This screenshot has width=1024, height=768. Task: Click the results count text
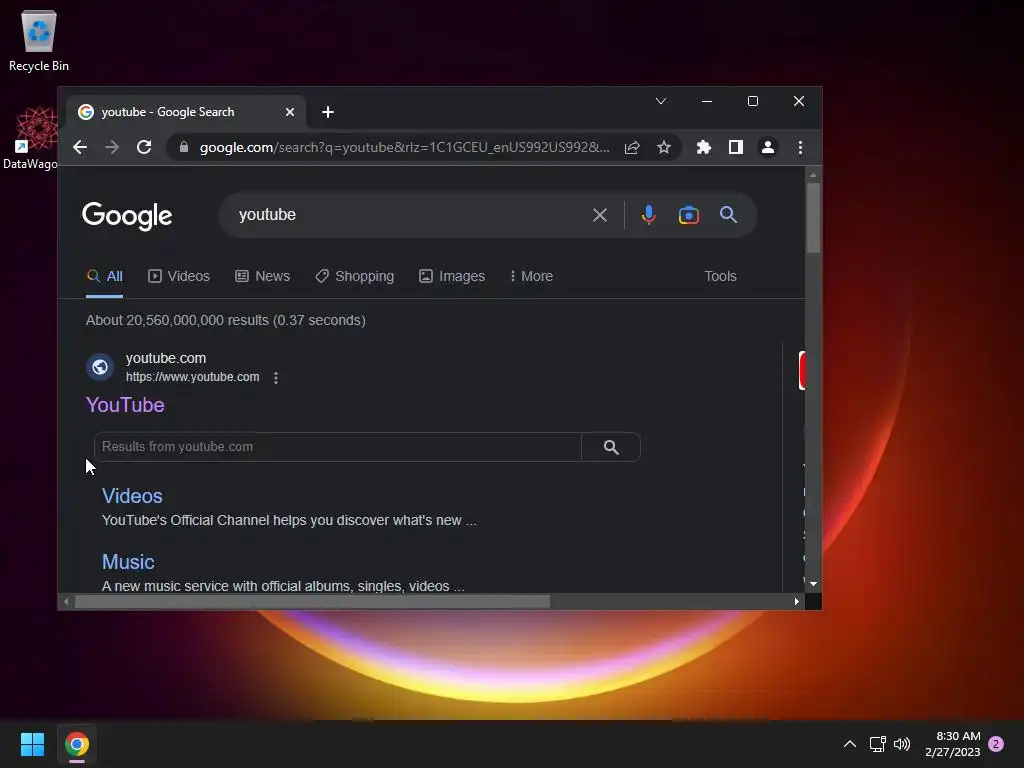(x=226, y=320)
